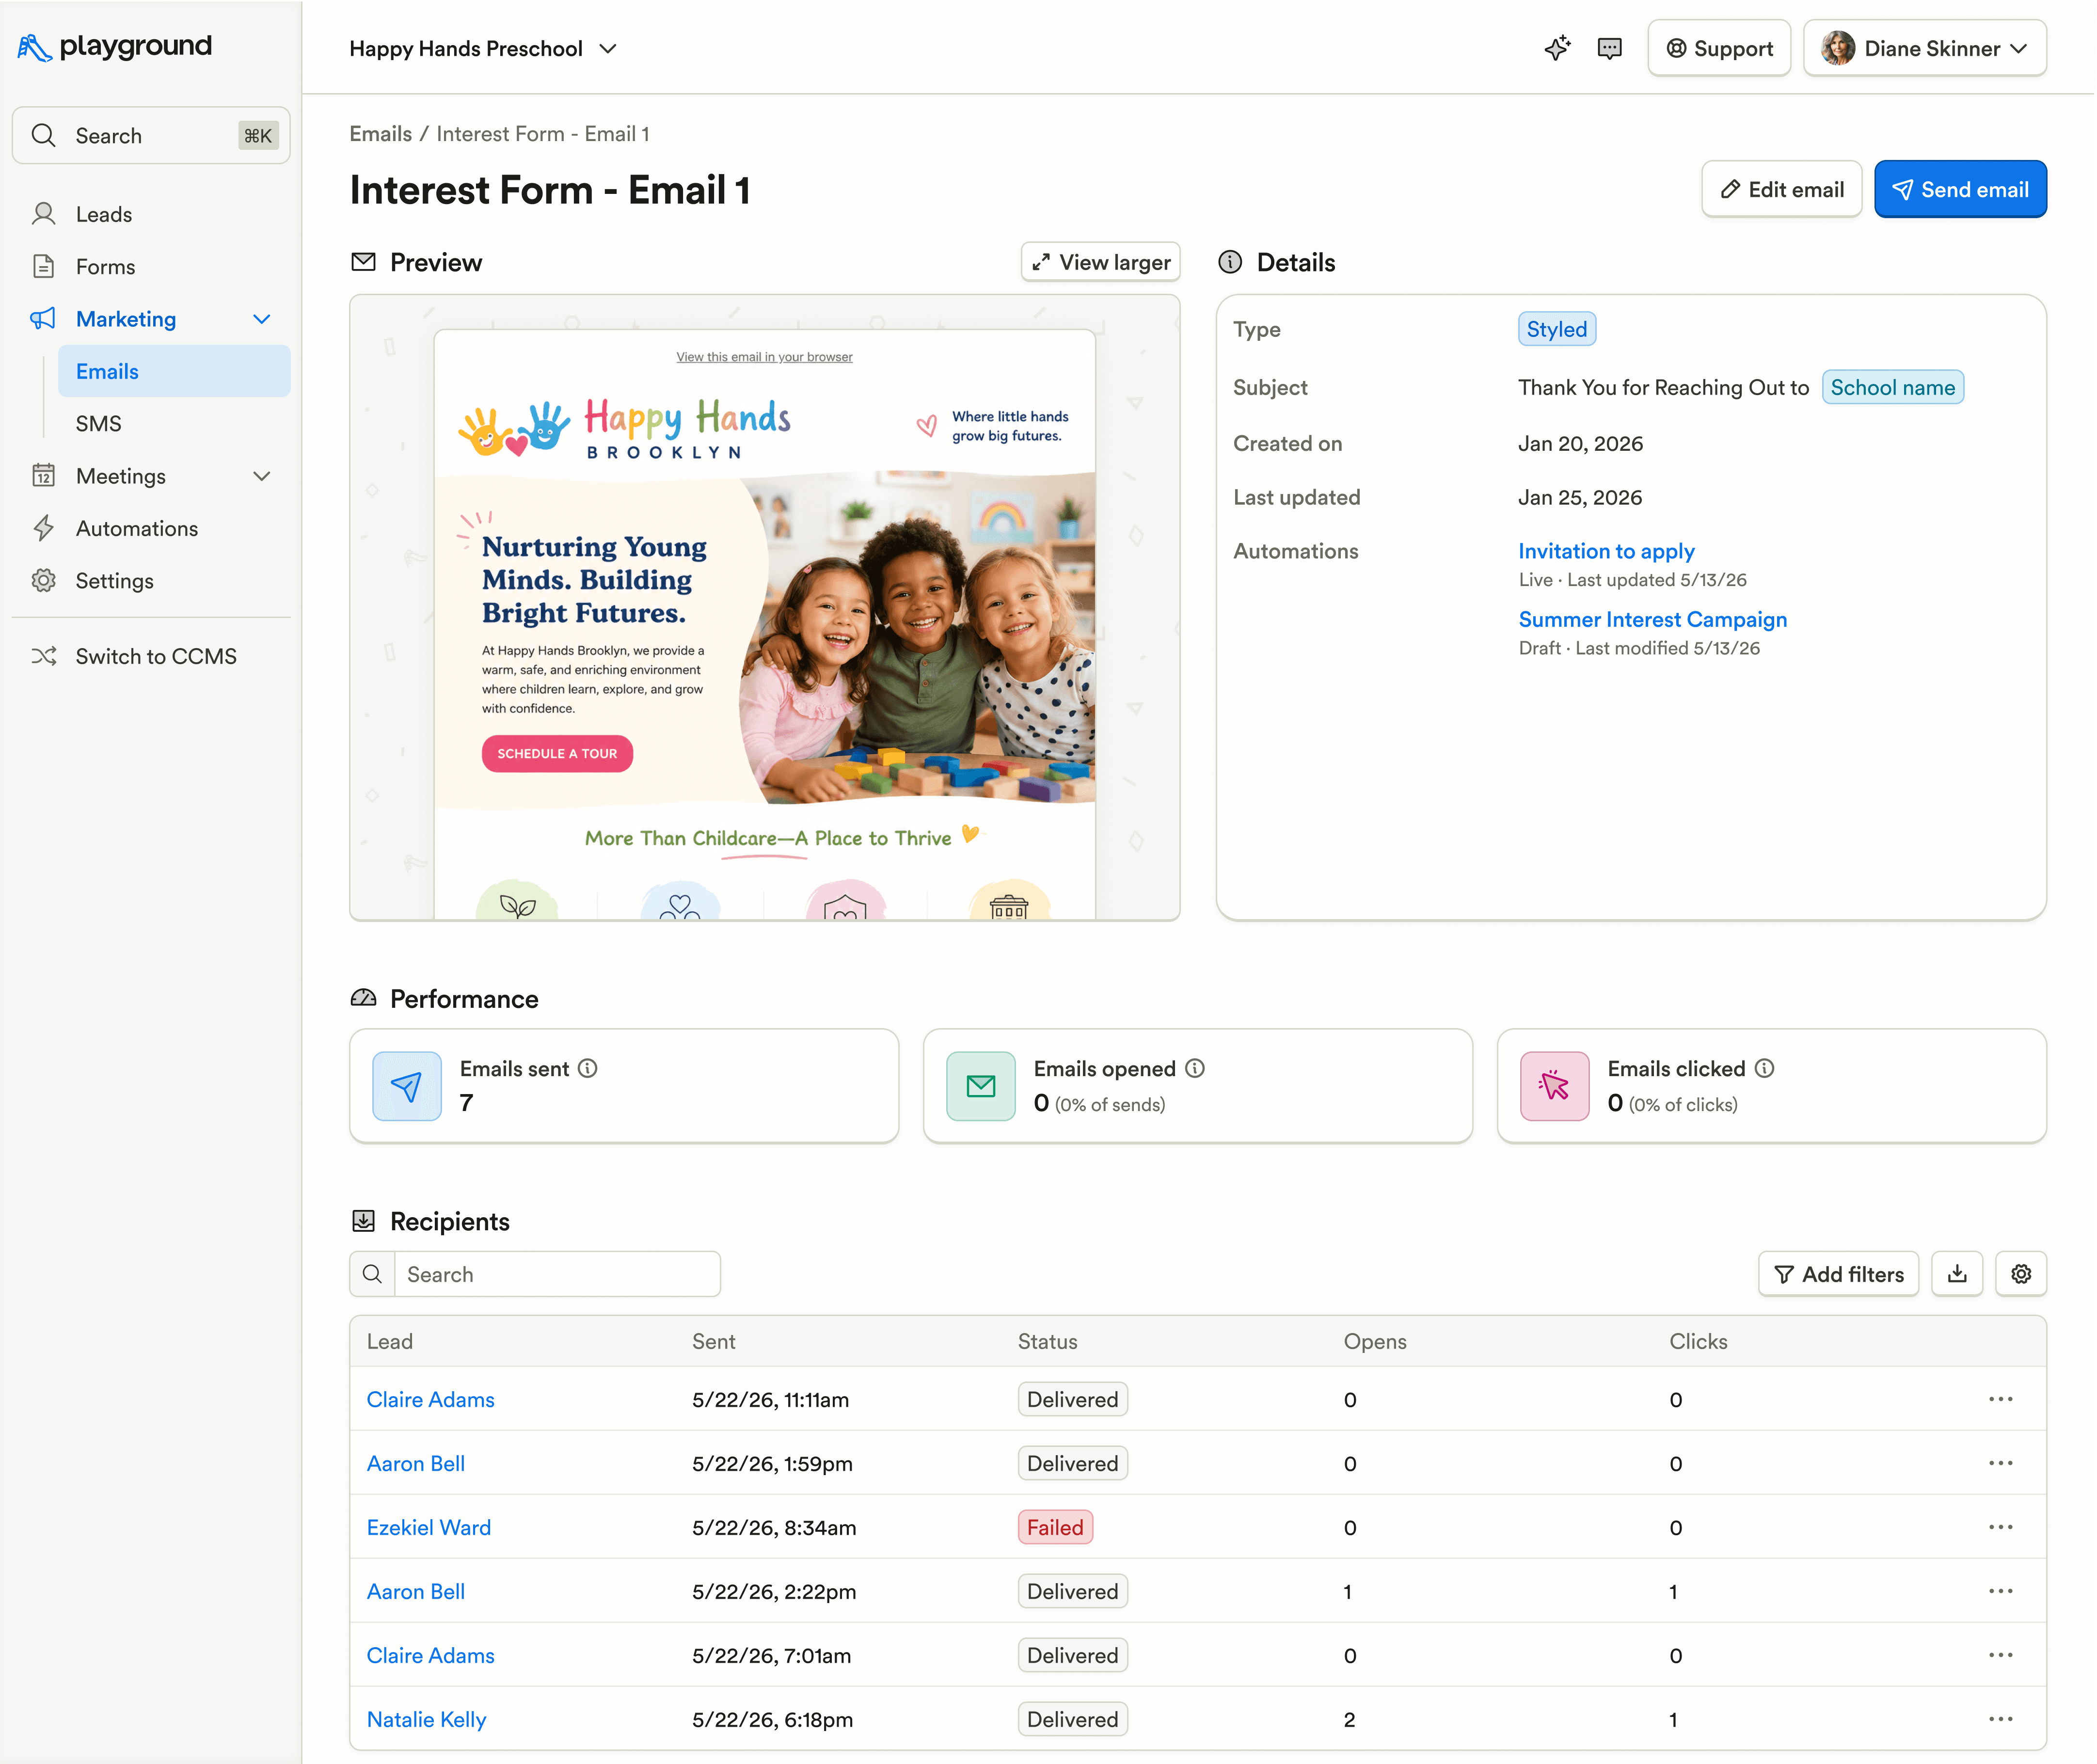The height and width of the screenshot is (1764, 2097).
Task: Click the Schedule a Tour button in preview
Action: pyautogui.click(x=557, y=753)
